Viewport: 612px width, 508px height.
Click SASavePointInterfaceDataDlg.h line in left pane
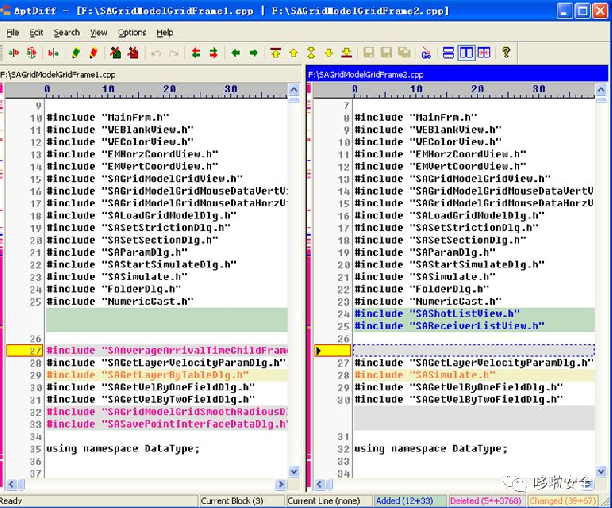[x=167, y=424]
